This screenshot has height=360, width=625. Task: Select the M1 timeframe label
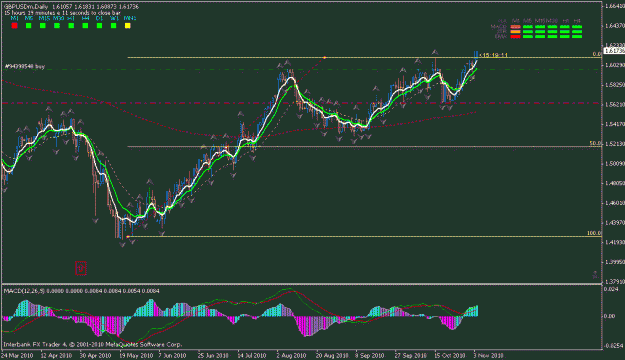click(14, 18)
